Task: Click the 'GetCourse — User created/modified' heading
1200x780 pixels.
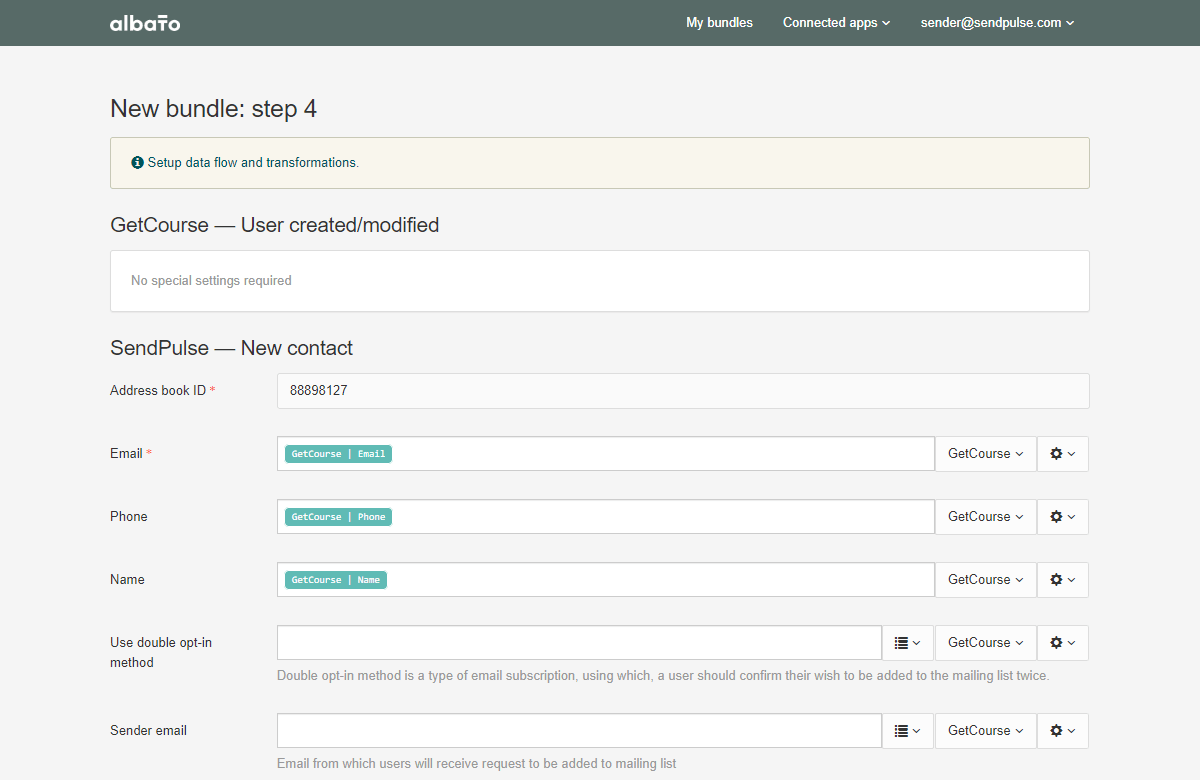Action: click(x=275, y=225)
